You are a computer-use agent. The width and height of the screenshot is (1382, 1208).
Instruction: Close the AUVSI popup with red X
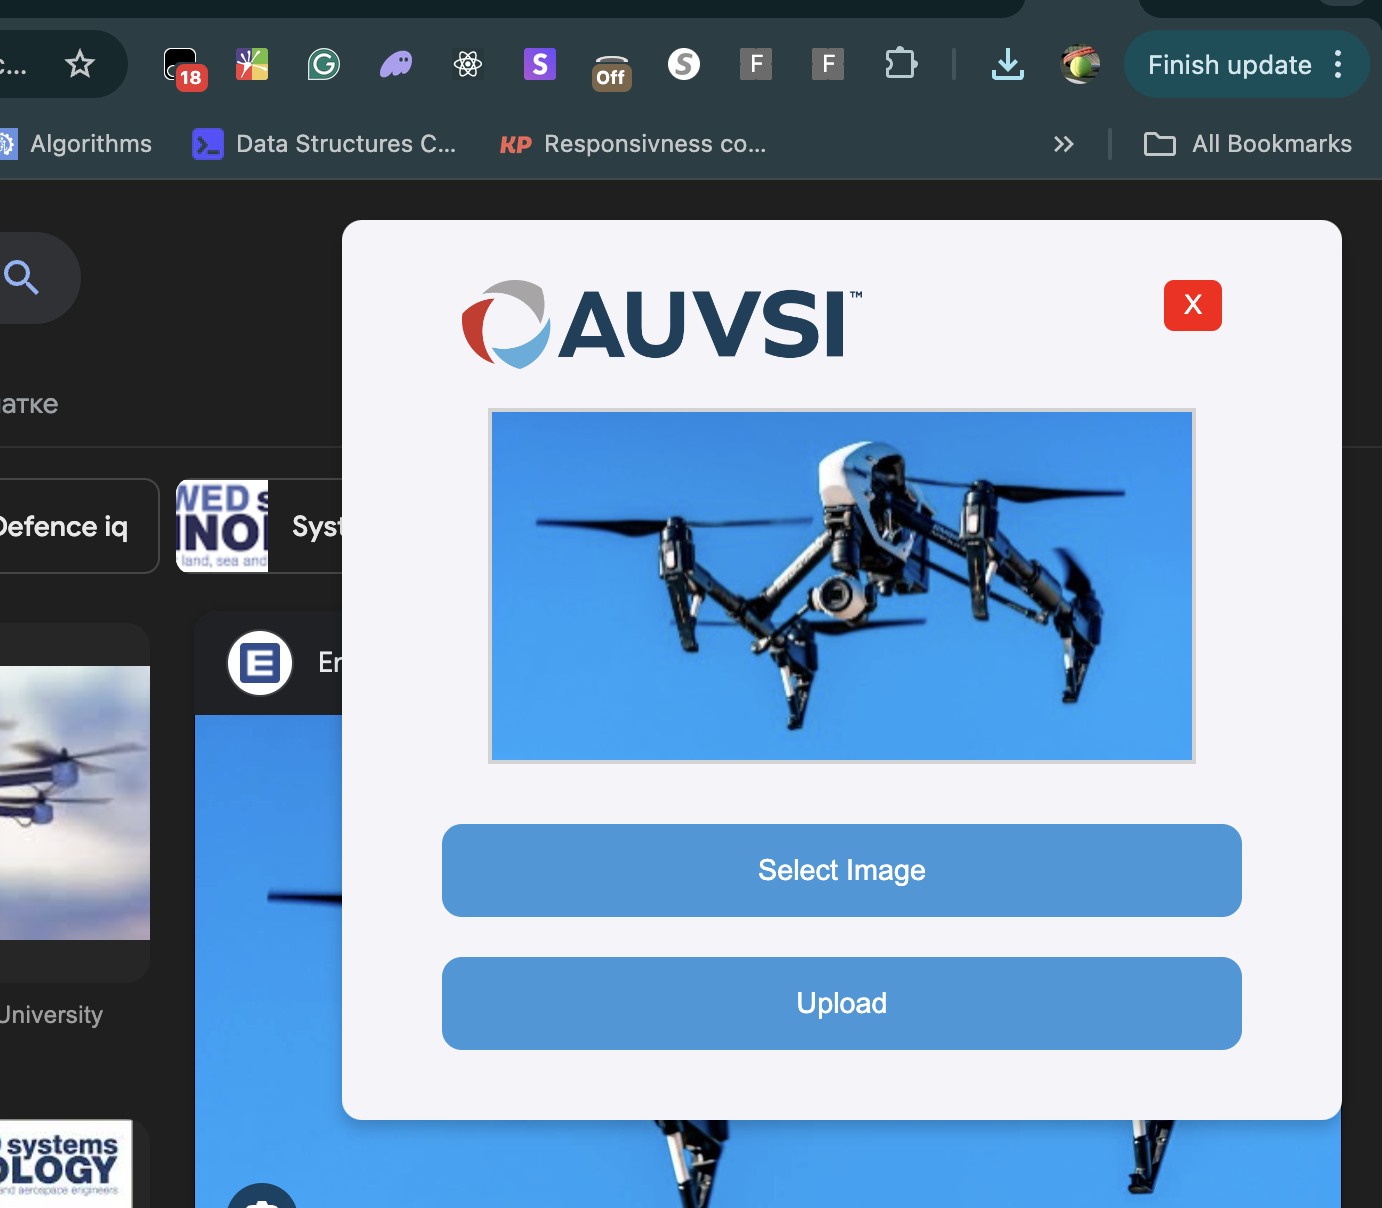tap(1193, 305)
